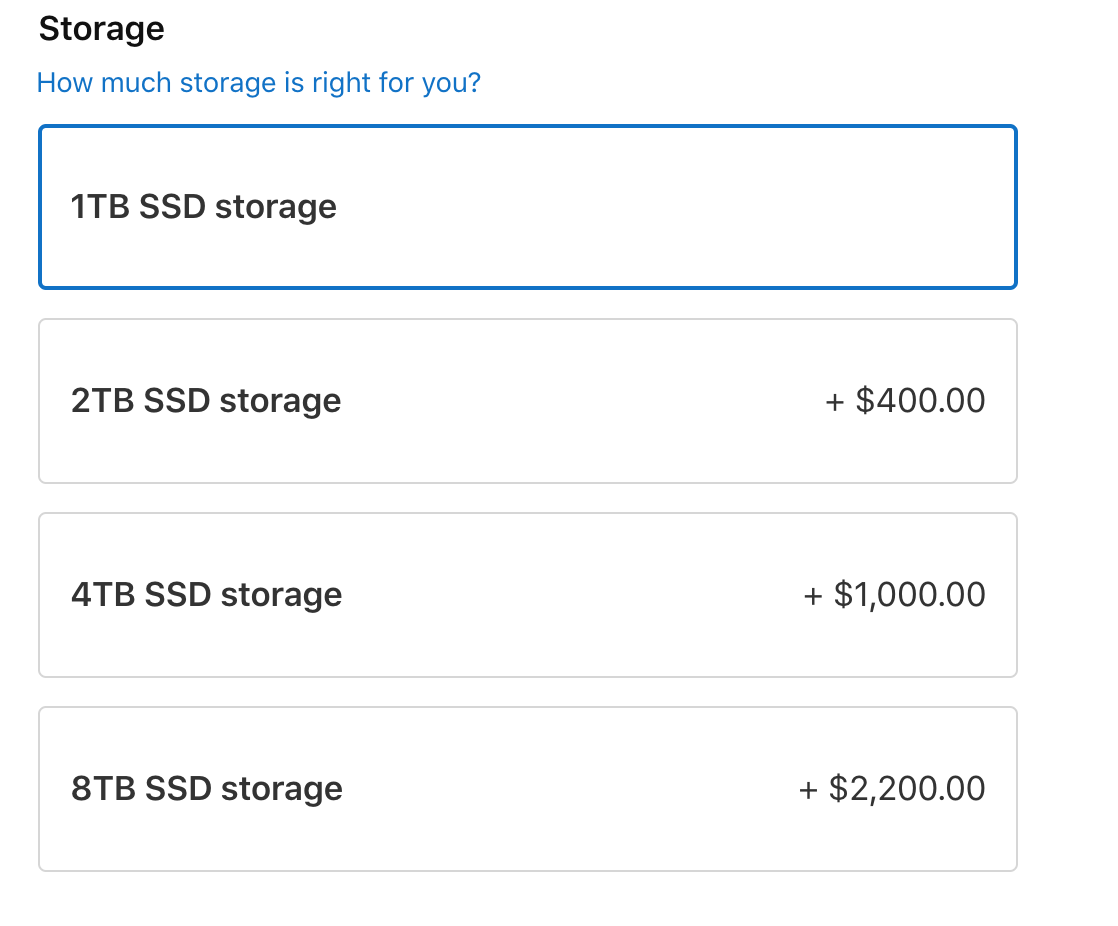Click the Storage section heading
The width and height of the screenshot is (1118, 926).
(x=101, y=29)
